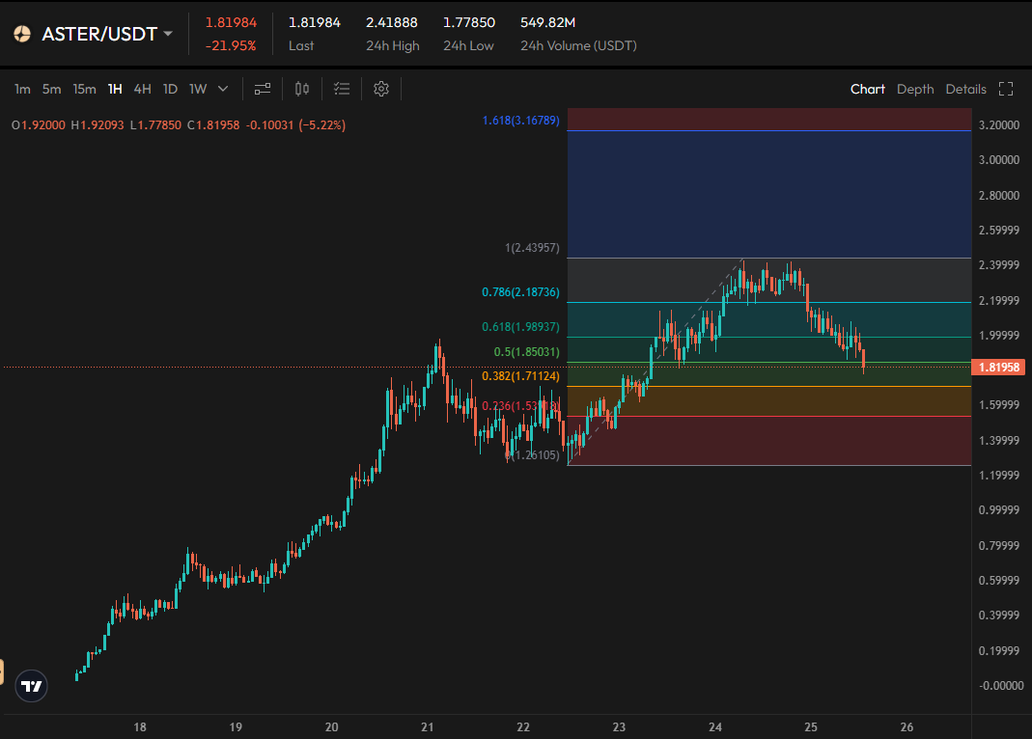Click the 24h Volume value 549.82M

548,22
